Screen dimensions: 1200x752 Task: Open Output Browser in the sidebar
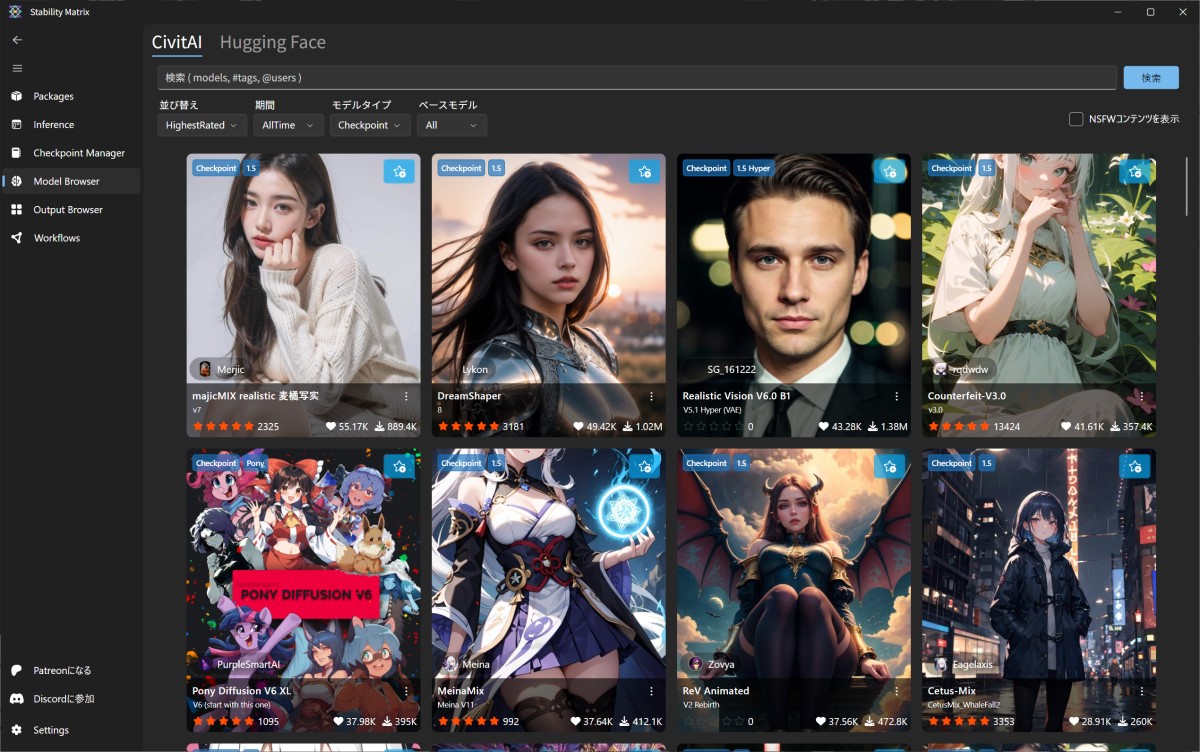pyautogui.click(x=70, y=210)
